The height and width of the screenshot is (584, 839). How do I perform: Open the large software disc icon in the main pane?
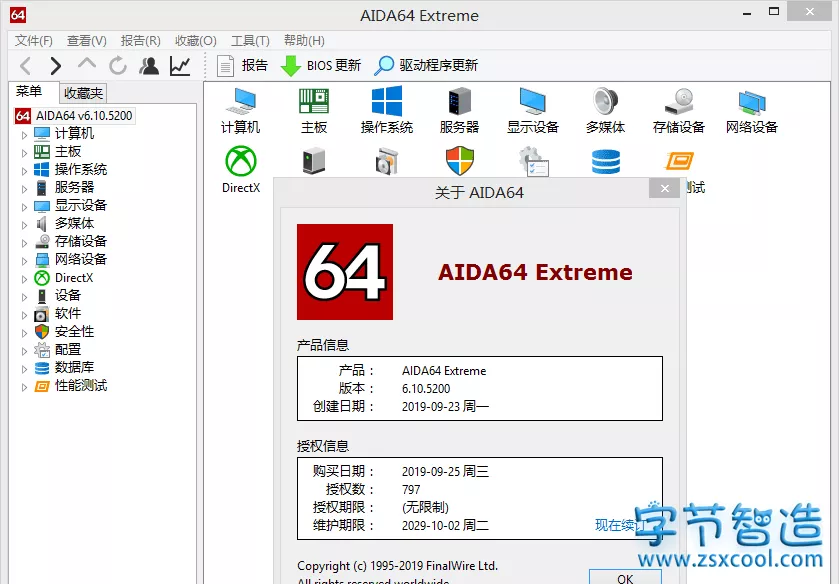(x=386, y=161)
